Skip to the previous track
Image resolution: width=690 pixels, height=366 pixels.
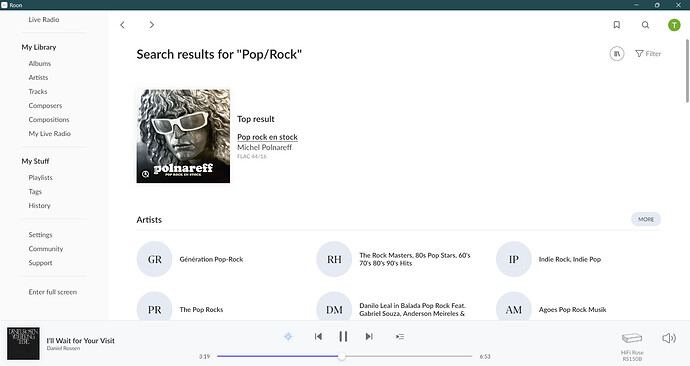click(x=318, y=337)
